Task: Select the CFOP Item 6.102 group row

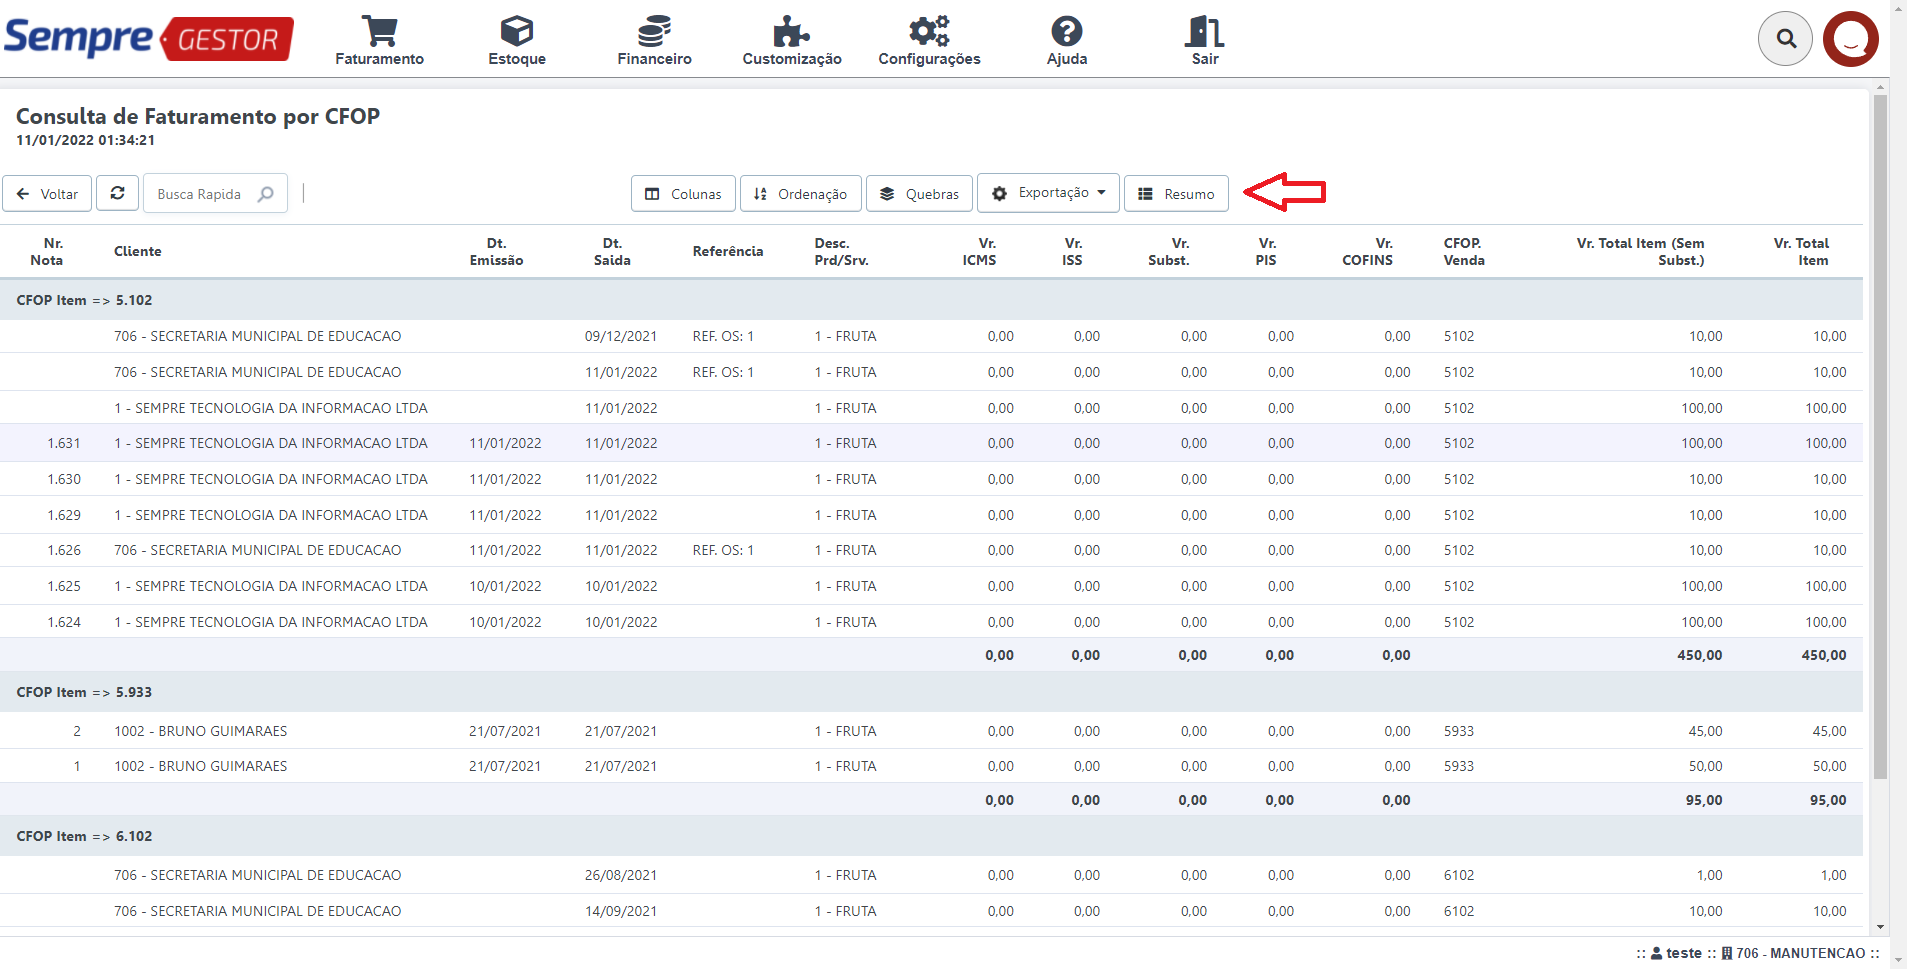Action: point(931,836)
